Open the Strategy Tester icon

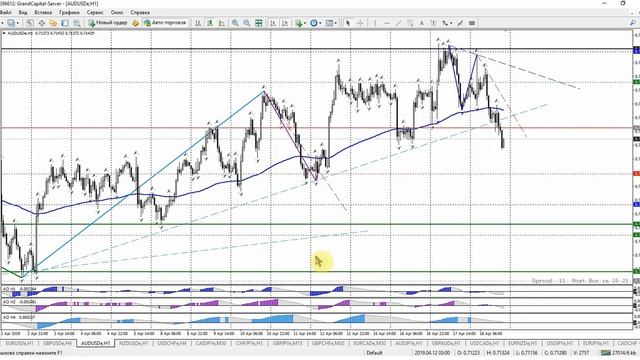tap(76, 23)
